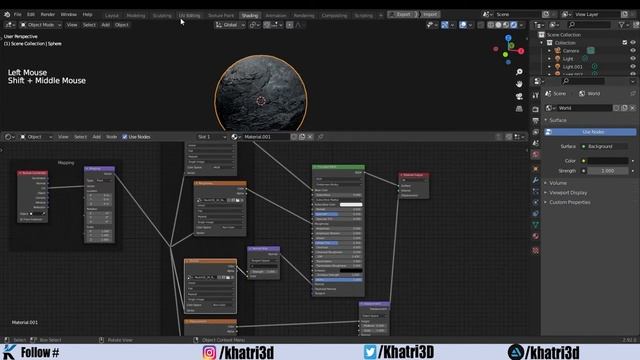This screenshot has height=360, width=640.
Task: Click the world Color swatch
Action: tap(607, 161)
